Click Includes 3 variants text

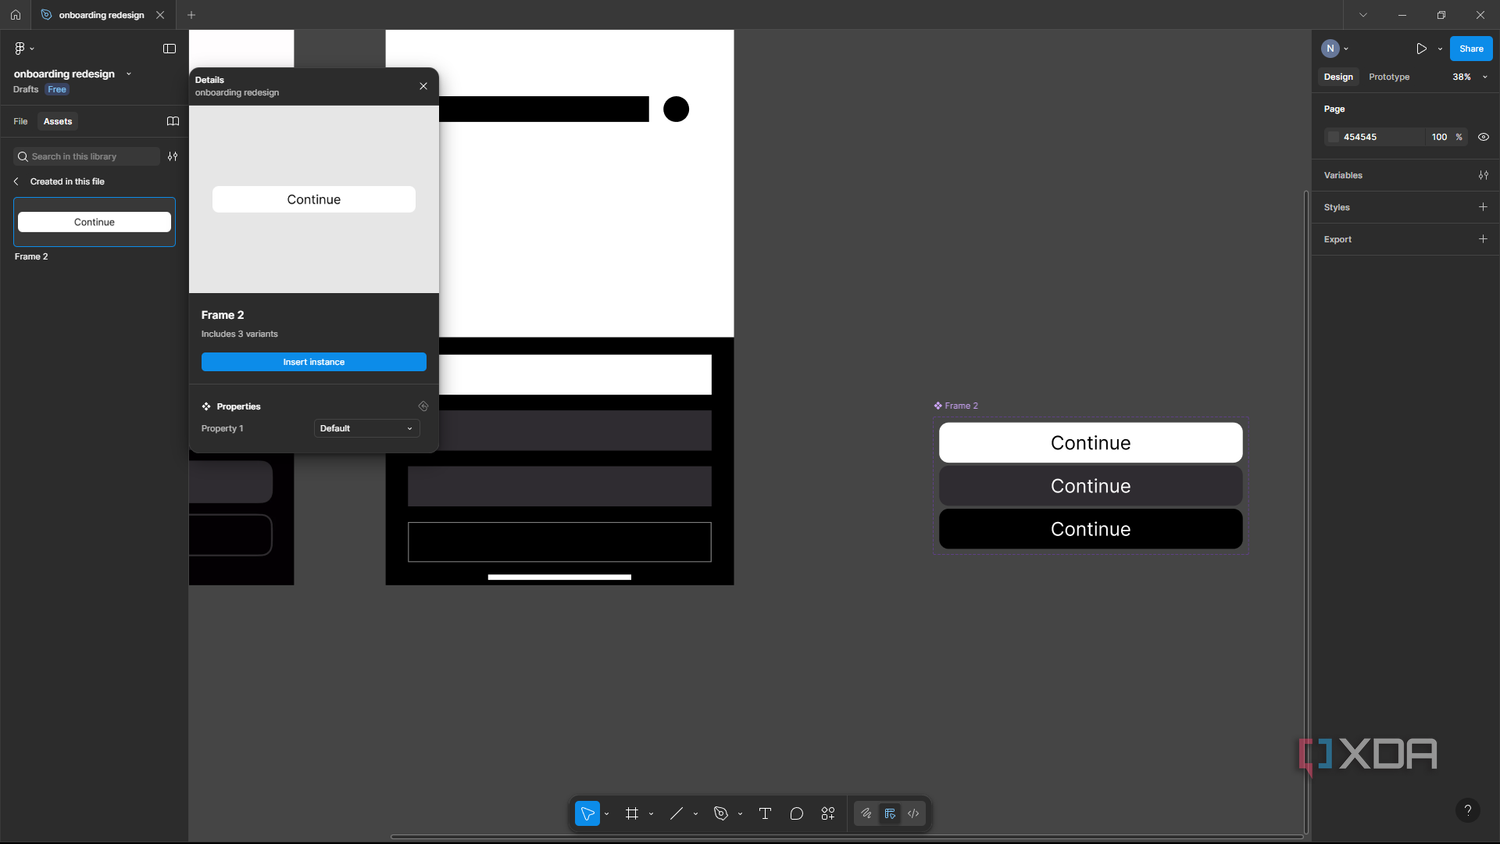pos(239,334)
